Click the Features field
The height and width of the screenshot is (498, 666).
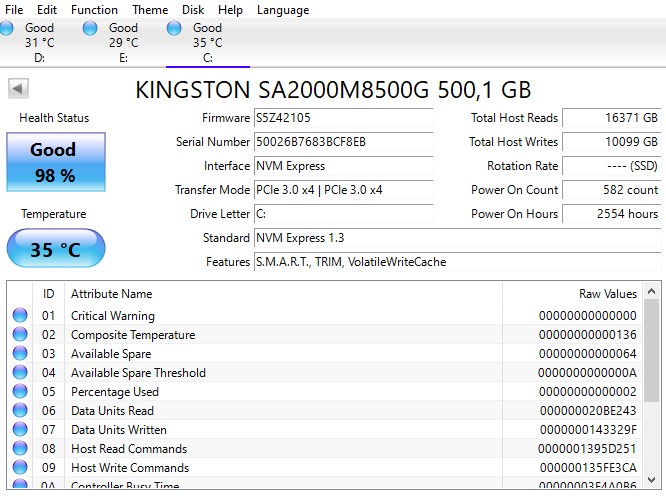457,262
